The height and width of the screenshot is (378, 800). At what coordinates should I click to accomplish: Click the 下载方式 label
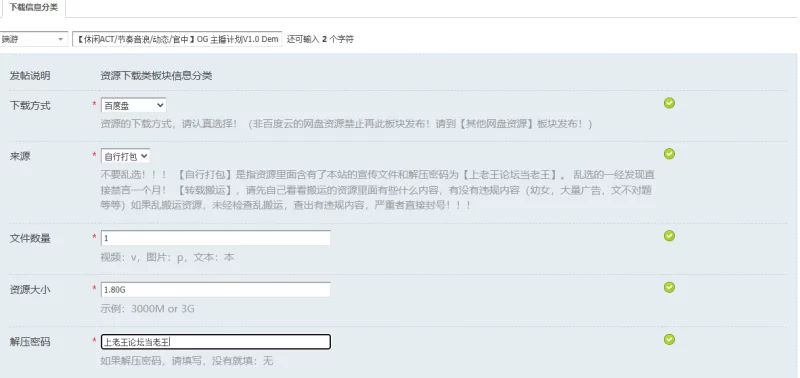tap(30, 106)
